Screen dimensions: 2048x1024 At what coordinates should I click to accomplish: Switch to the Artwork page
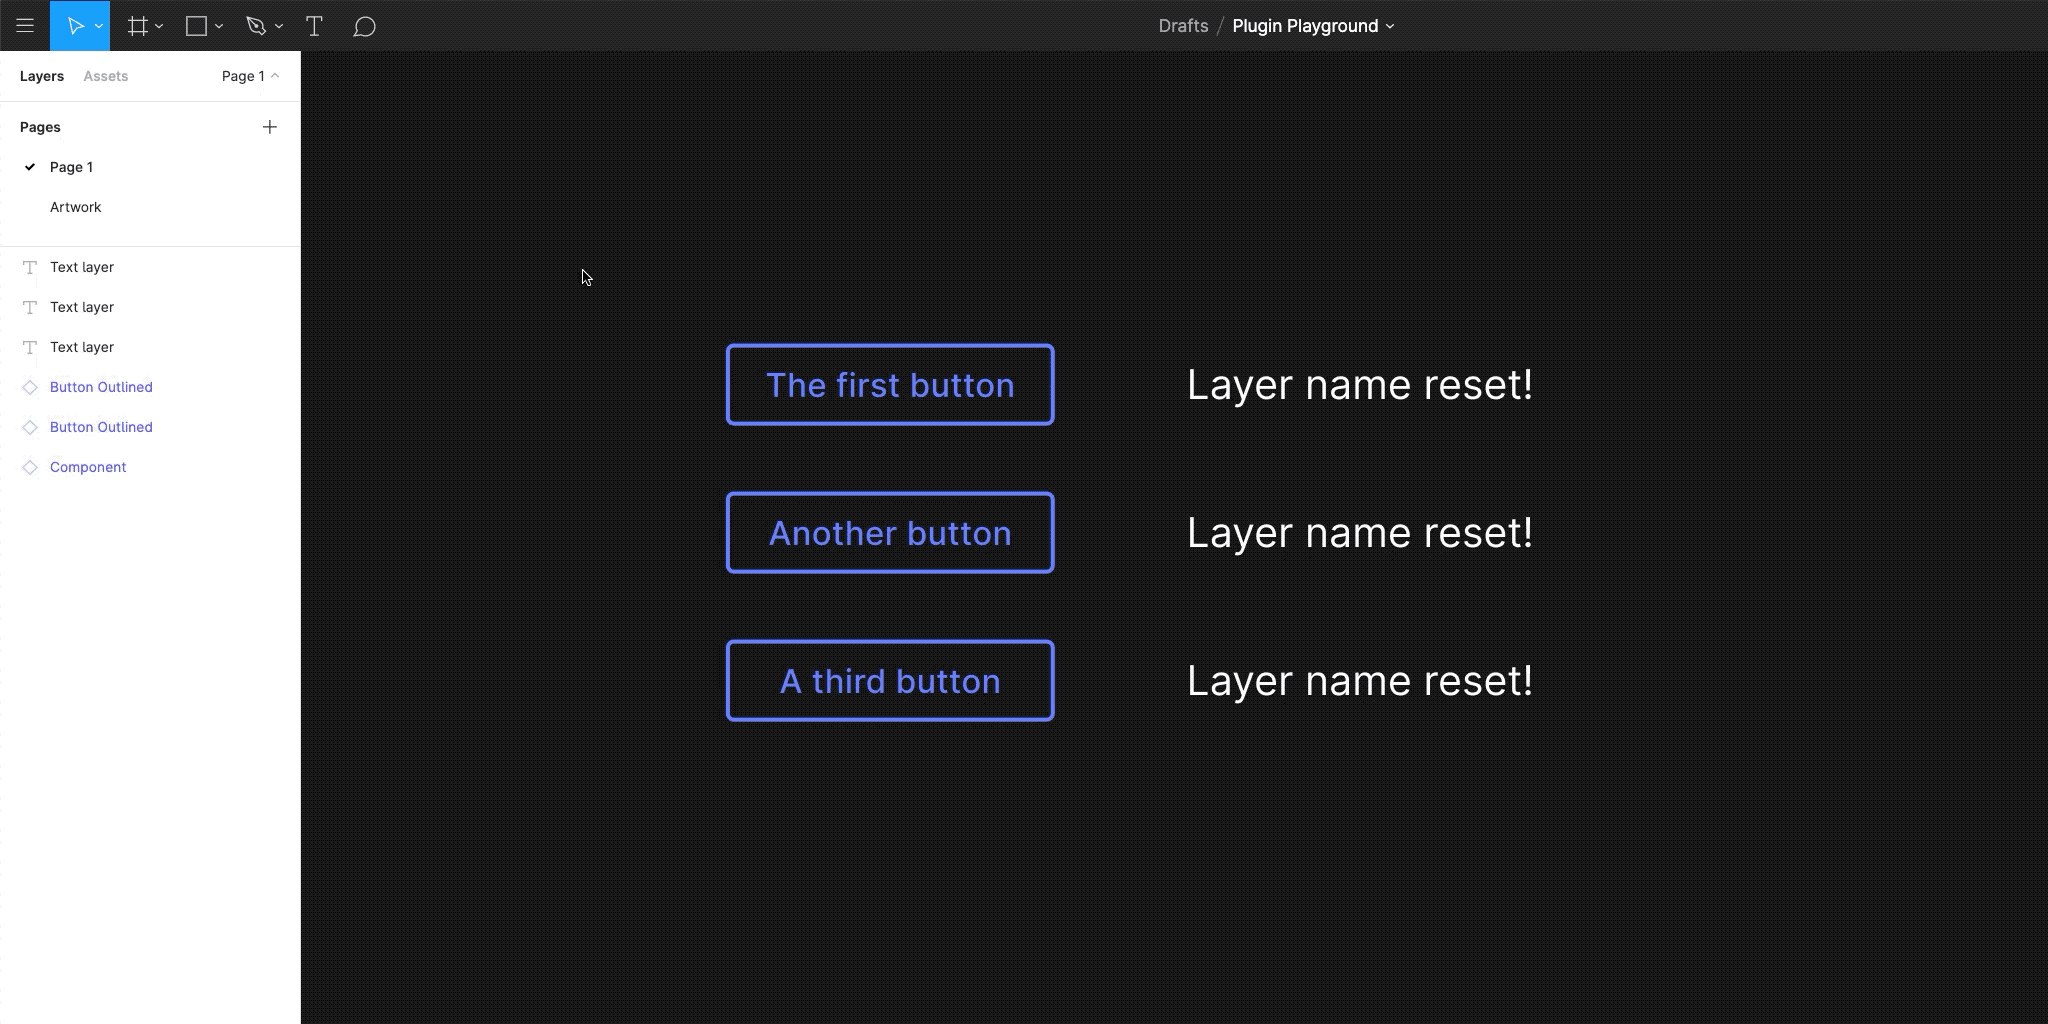150,207
